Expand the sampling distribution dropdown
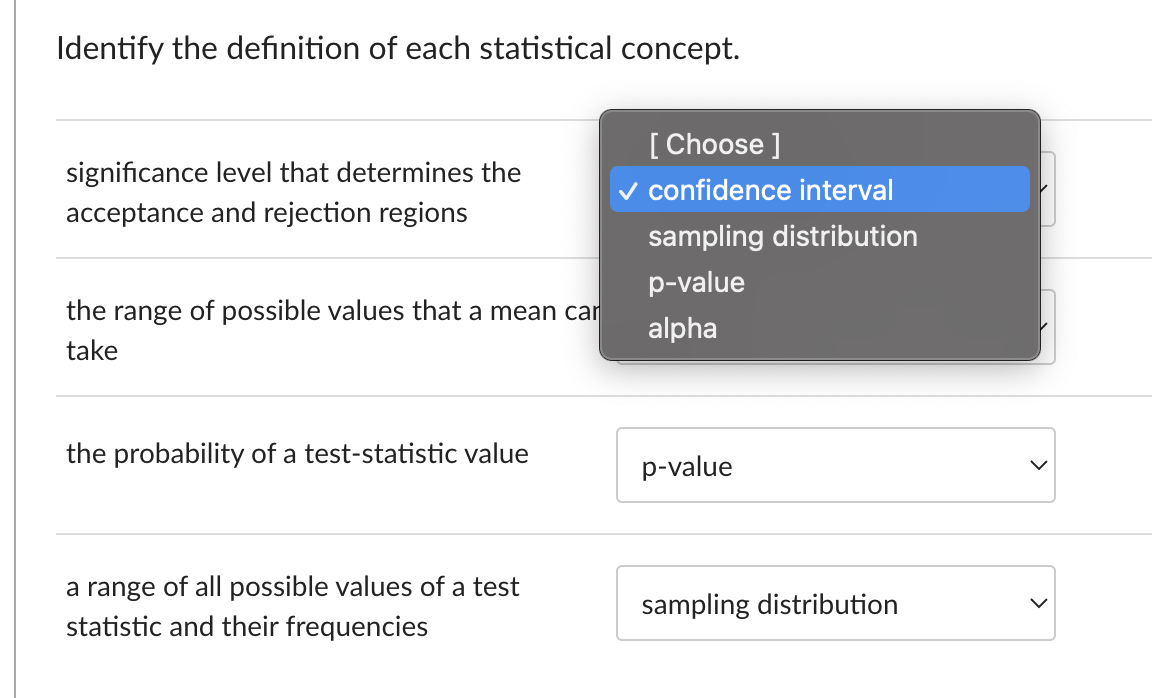1152x698 pixels. [x=836, y=603]
